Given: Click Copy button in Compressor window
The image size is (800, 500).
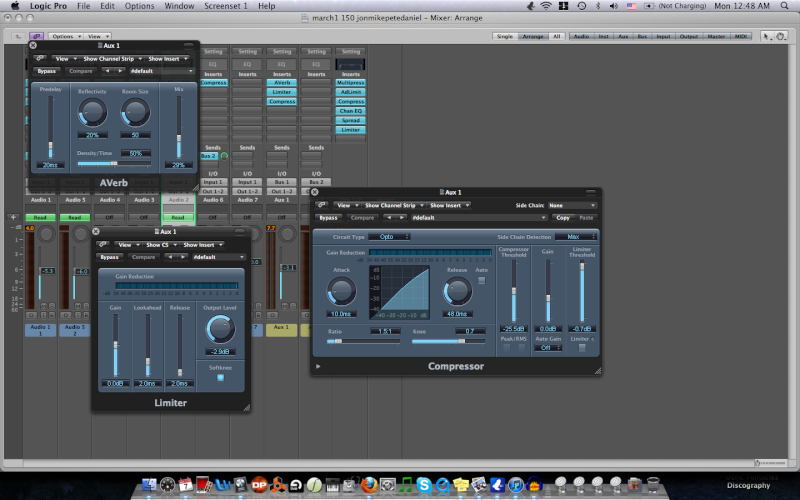Looking at the screenshot, I should click(563, 217).
